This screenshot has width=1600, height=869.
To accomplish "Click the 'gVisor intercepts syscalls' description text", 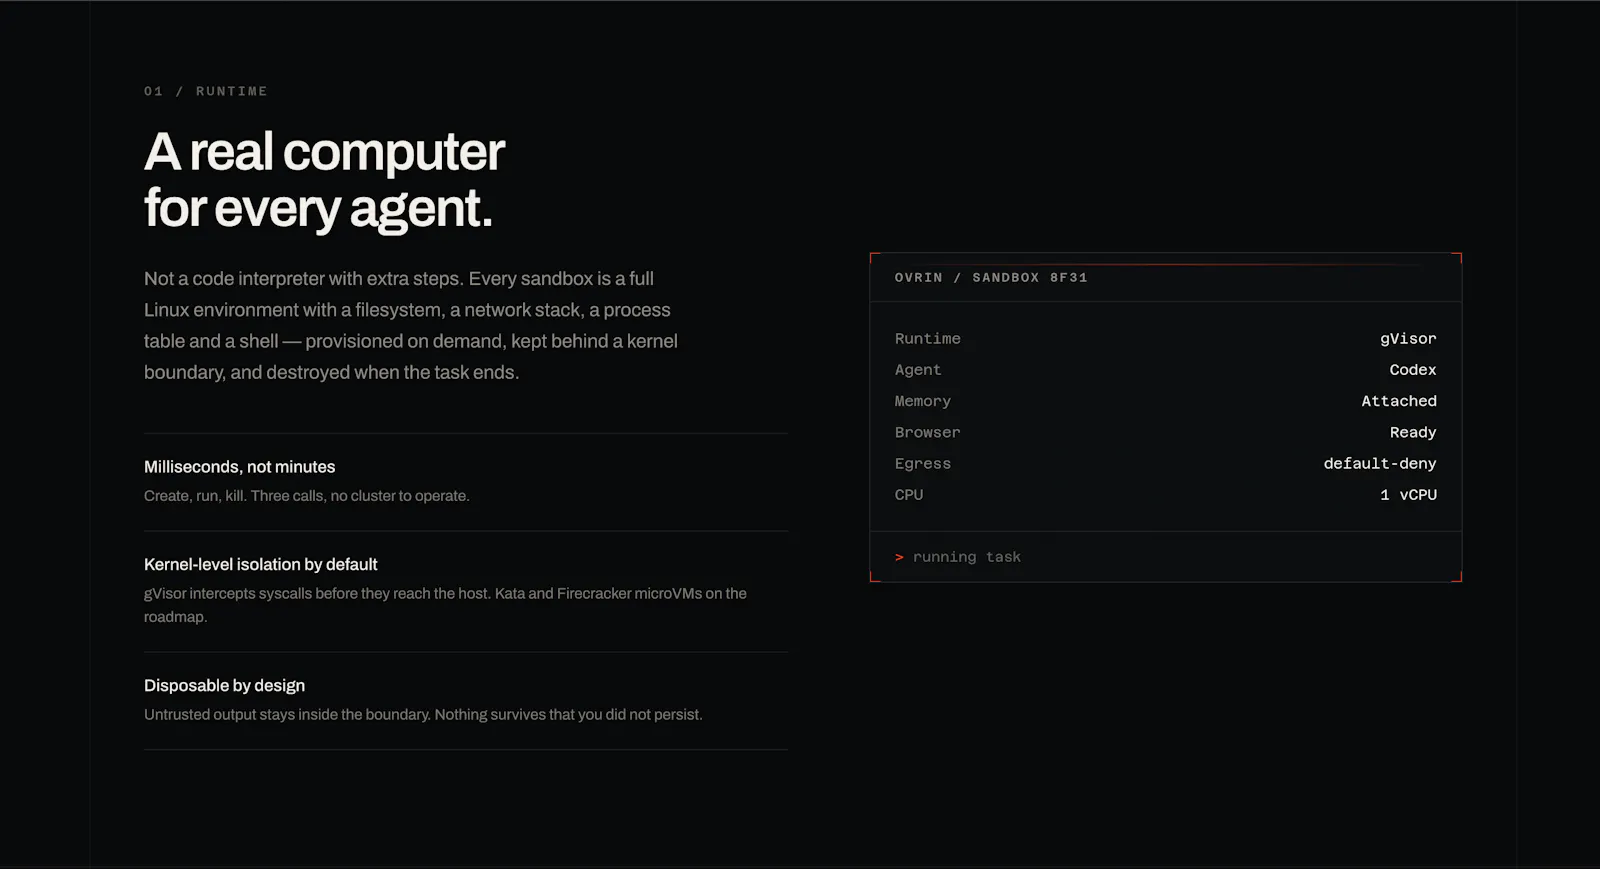I will [445, 605].
